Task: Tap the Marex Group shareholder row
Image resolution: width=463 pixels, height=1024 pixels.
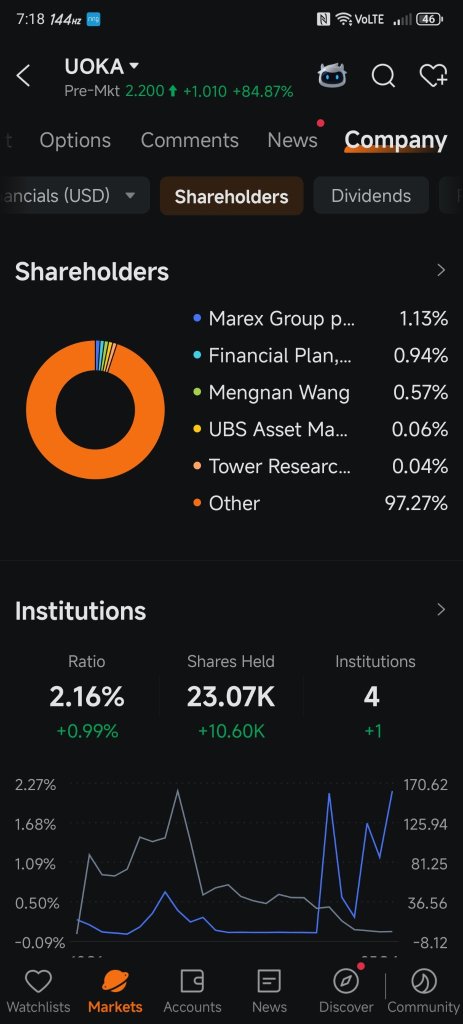Action: pyautogui.click(x=321, y=319)
